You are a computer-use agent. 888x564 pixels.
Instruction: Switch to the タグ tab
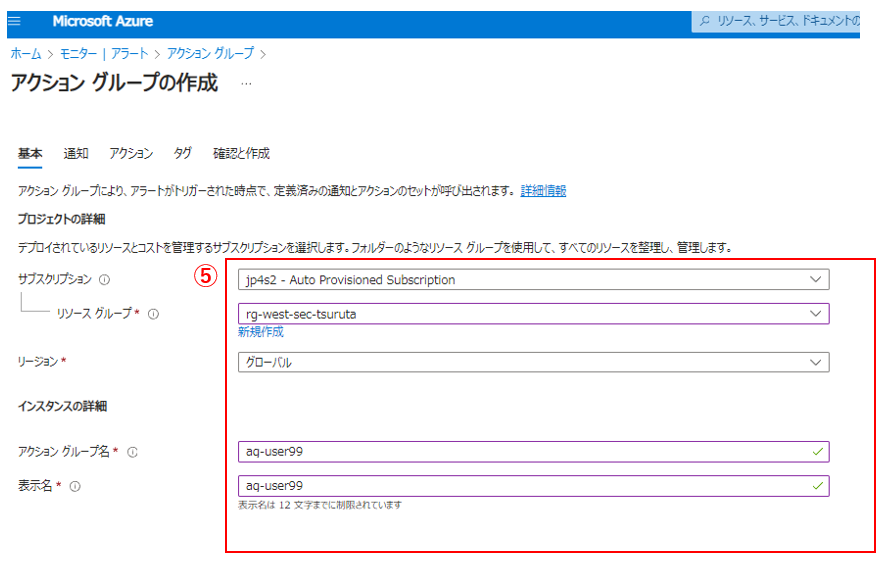coord(182,153)
